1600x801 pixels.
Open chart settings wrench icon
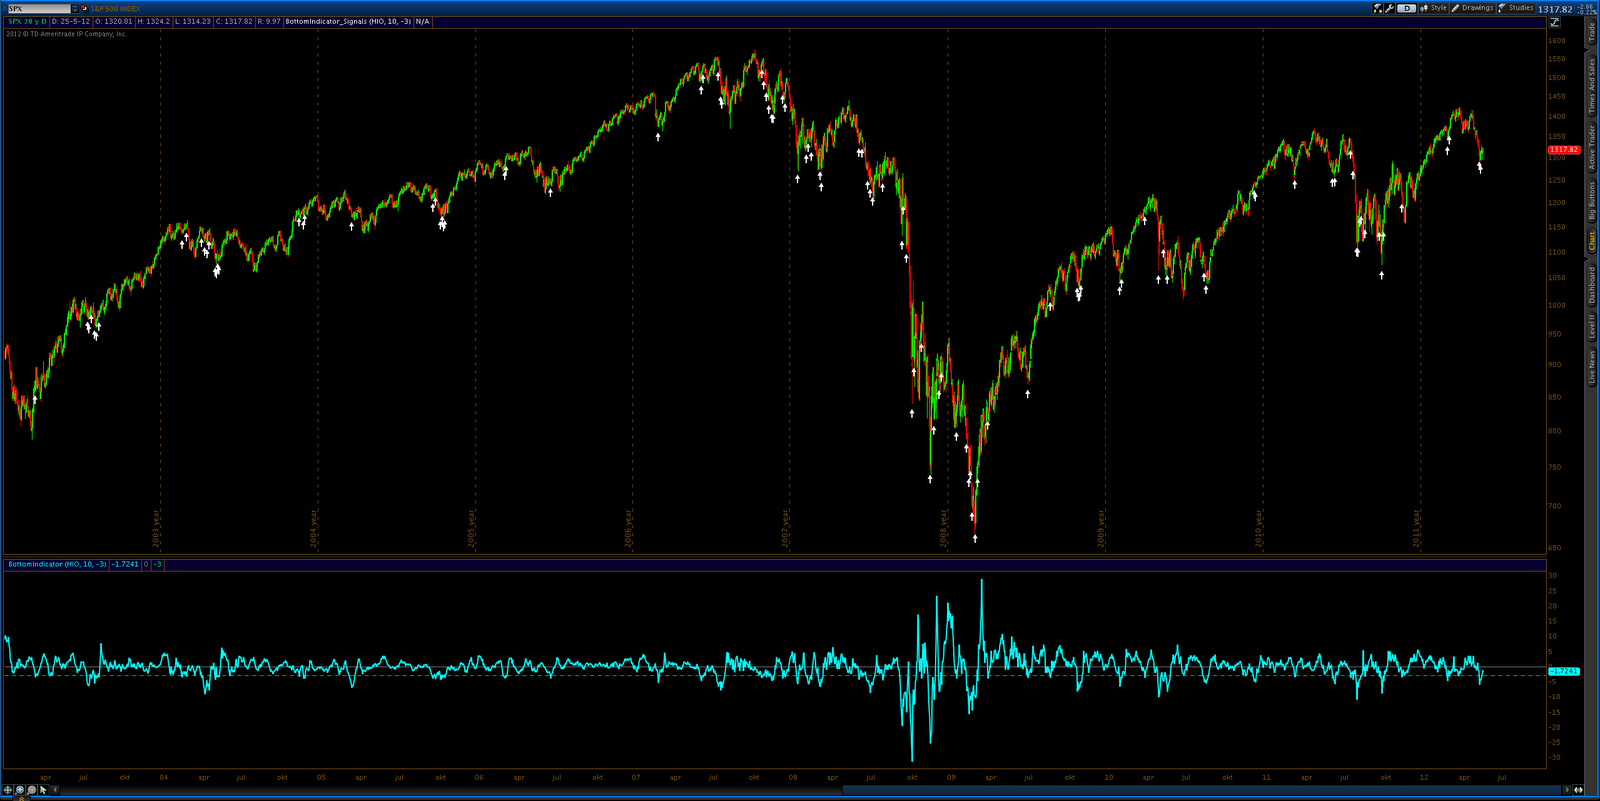tap(1390, 8)
